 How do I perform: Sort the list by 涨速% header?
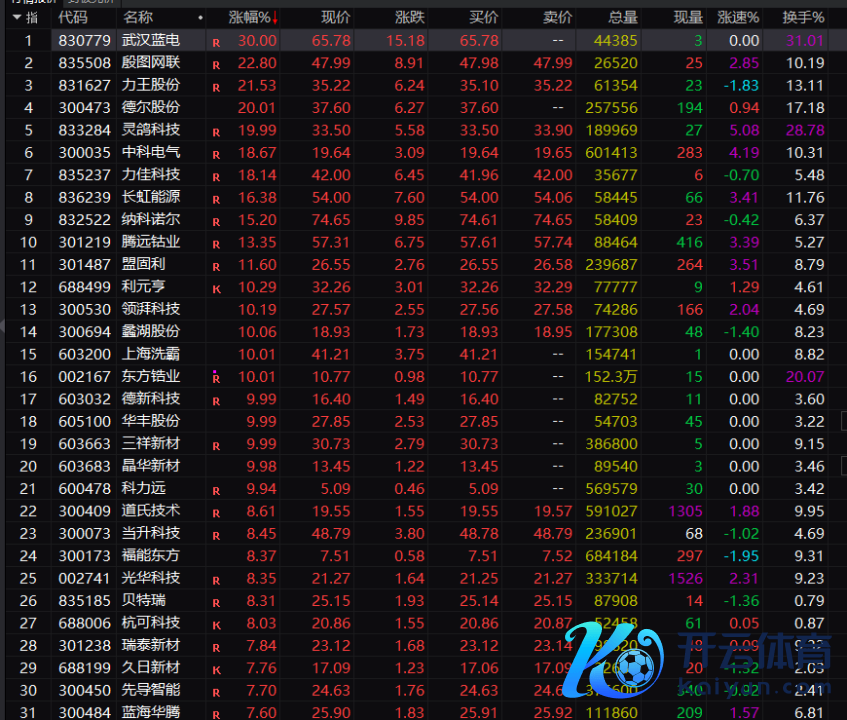[738, 17]
